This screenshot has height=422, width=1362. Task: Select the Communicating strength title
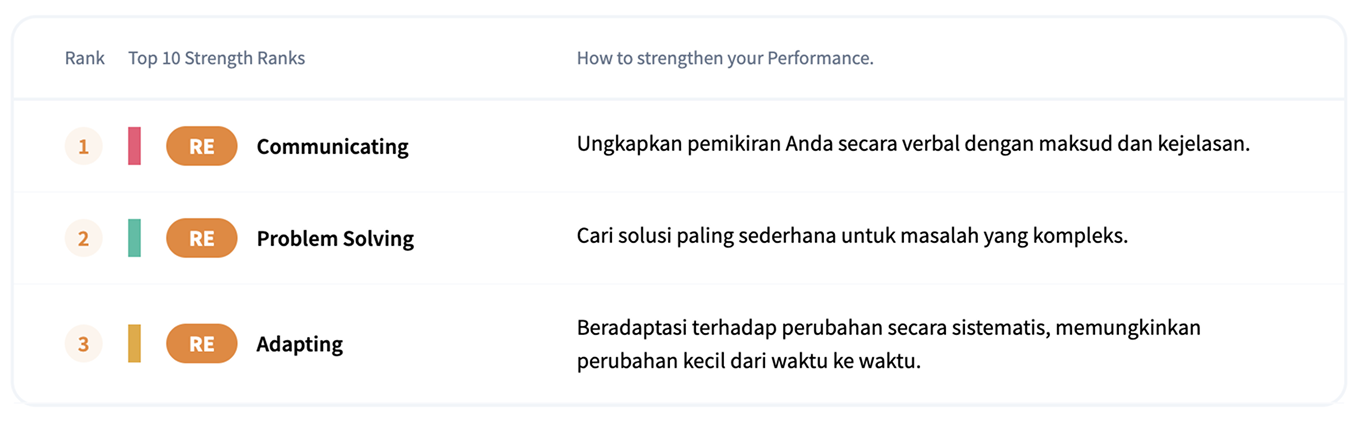tap(332, 146)
